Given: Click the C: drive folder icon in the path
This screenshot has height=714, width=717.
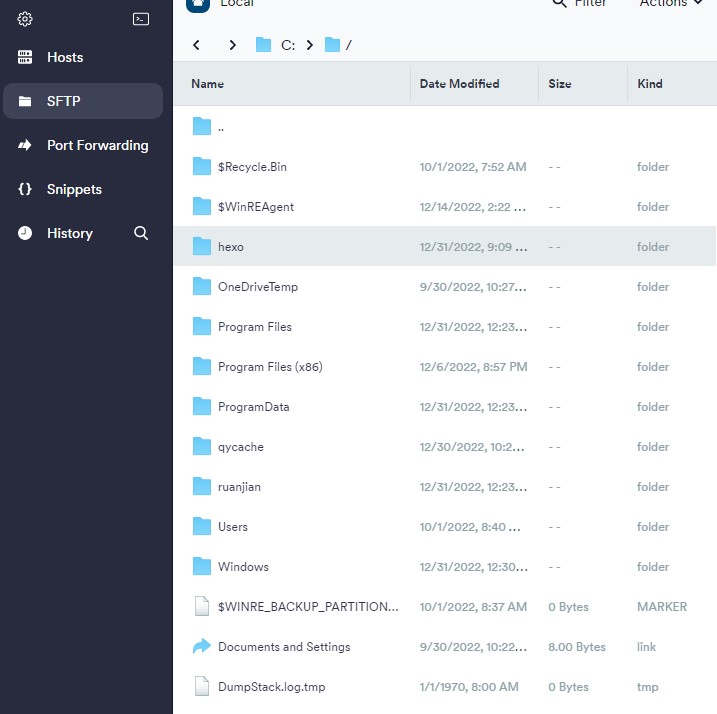Looking at the screenshot, I should click(264, 45).
